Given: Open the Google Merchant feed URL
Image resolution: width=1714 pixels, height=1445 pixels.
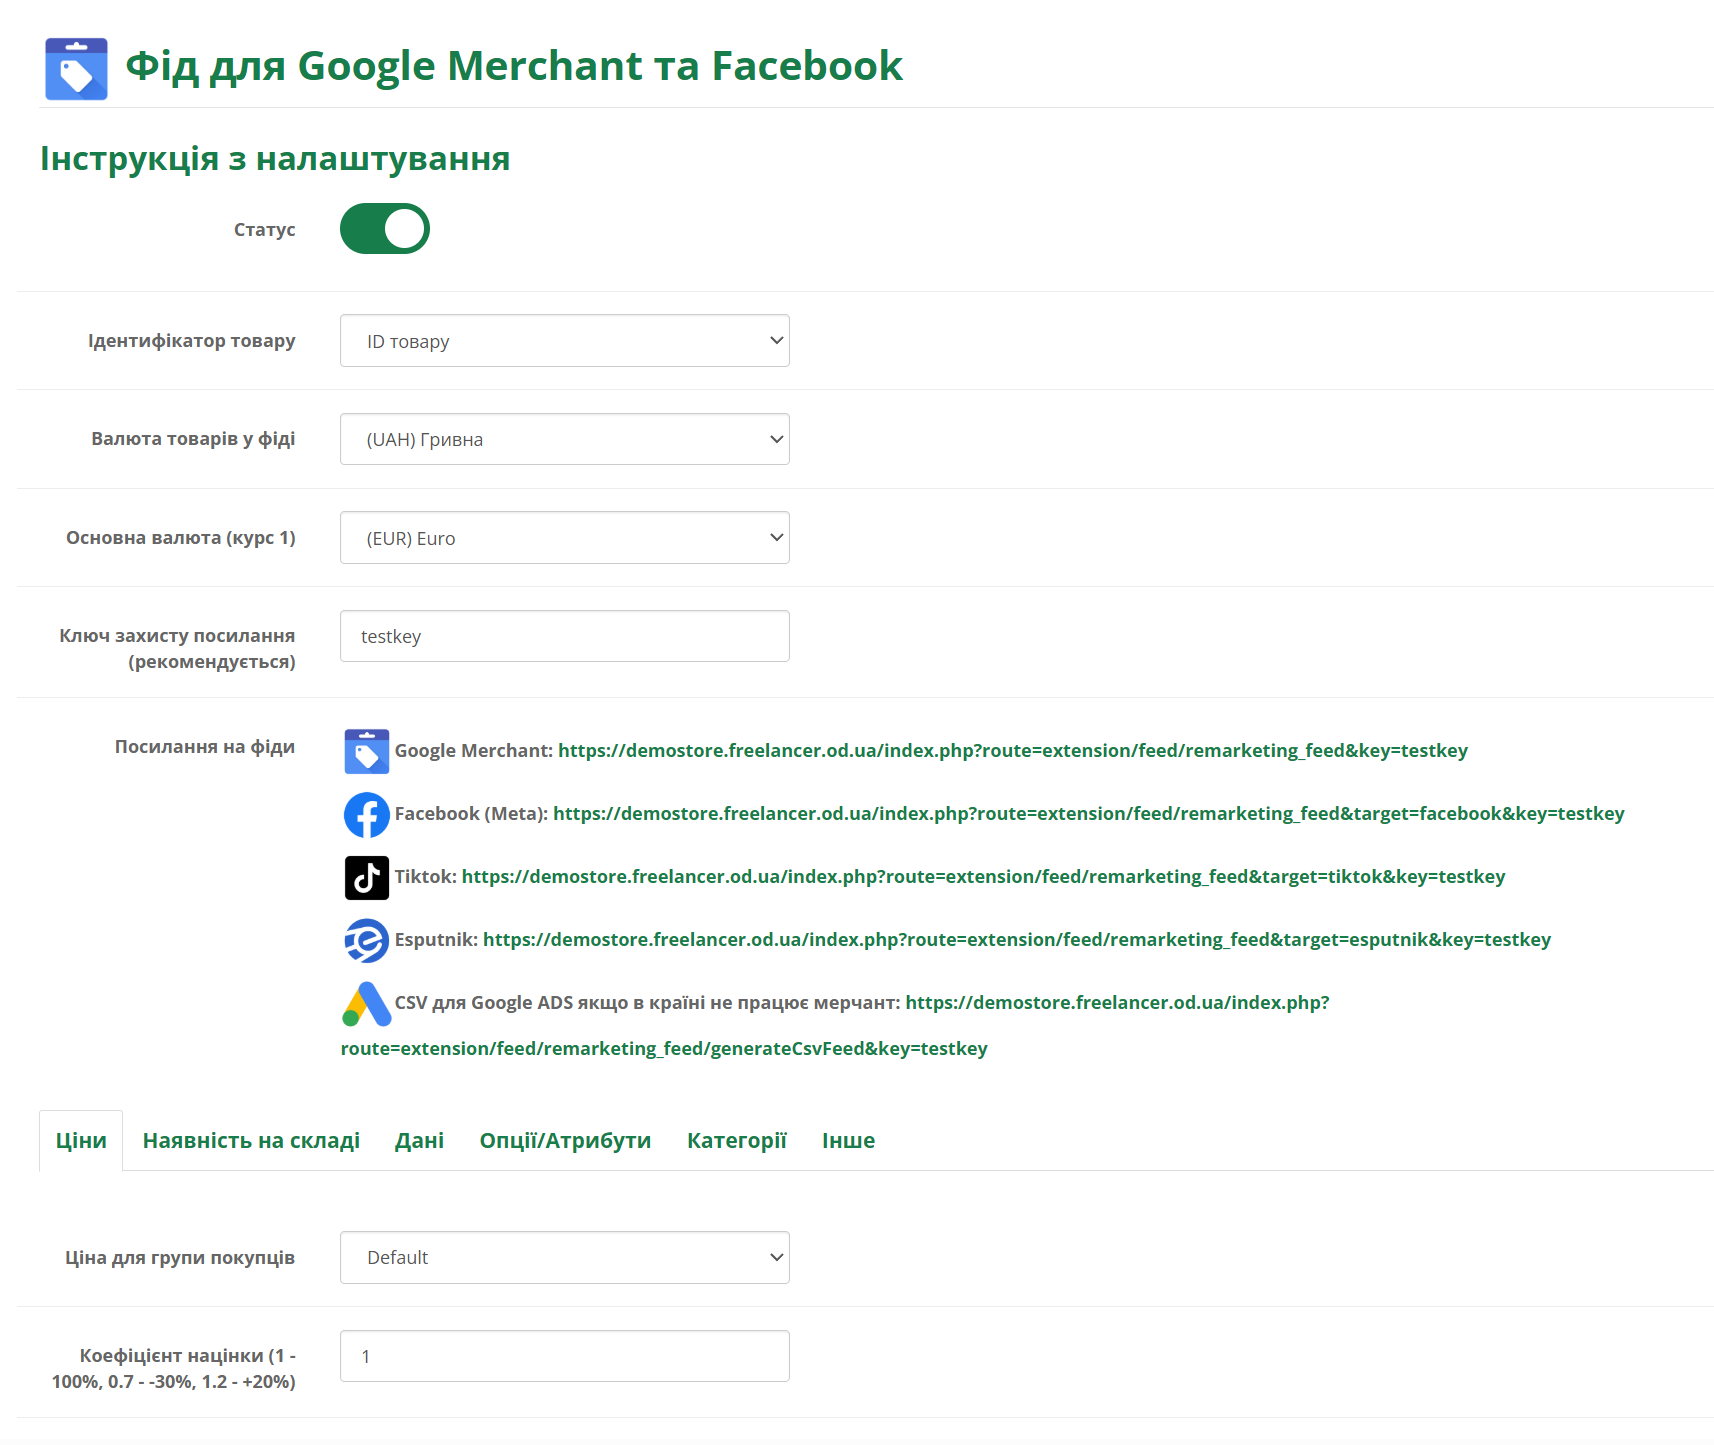Looking at the screenshot, I should (x=1013, y=751).
